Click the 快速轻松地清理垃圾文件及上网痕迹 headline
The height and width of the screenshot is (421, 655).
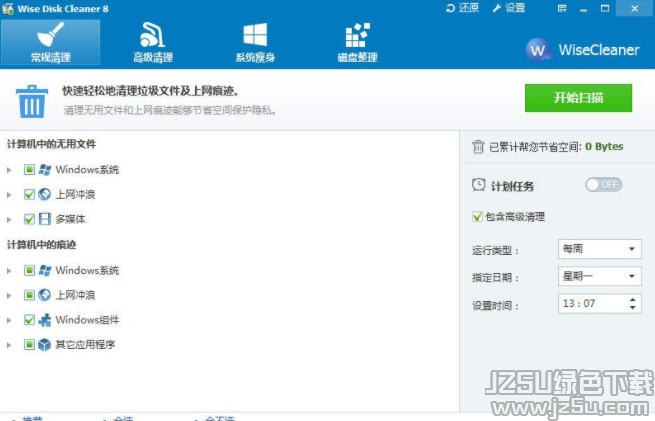[x=150, y=91]
